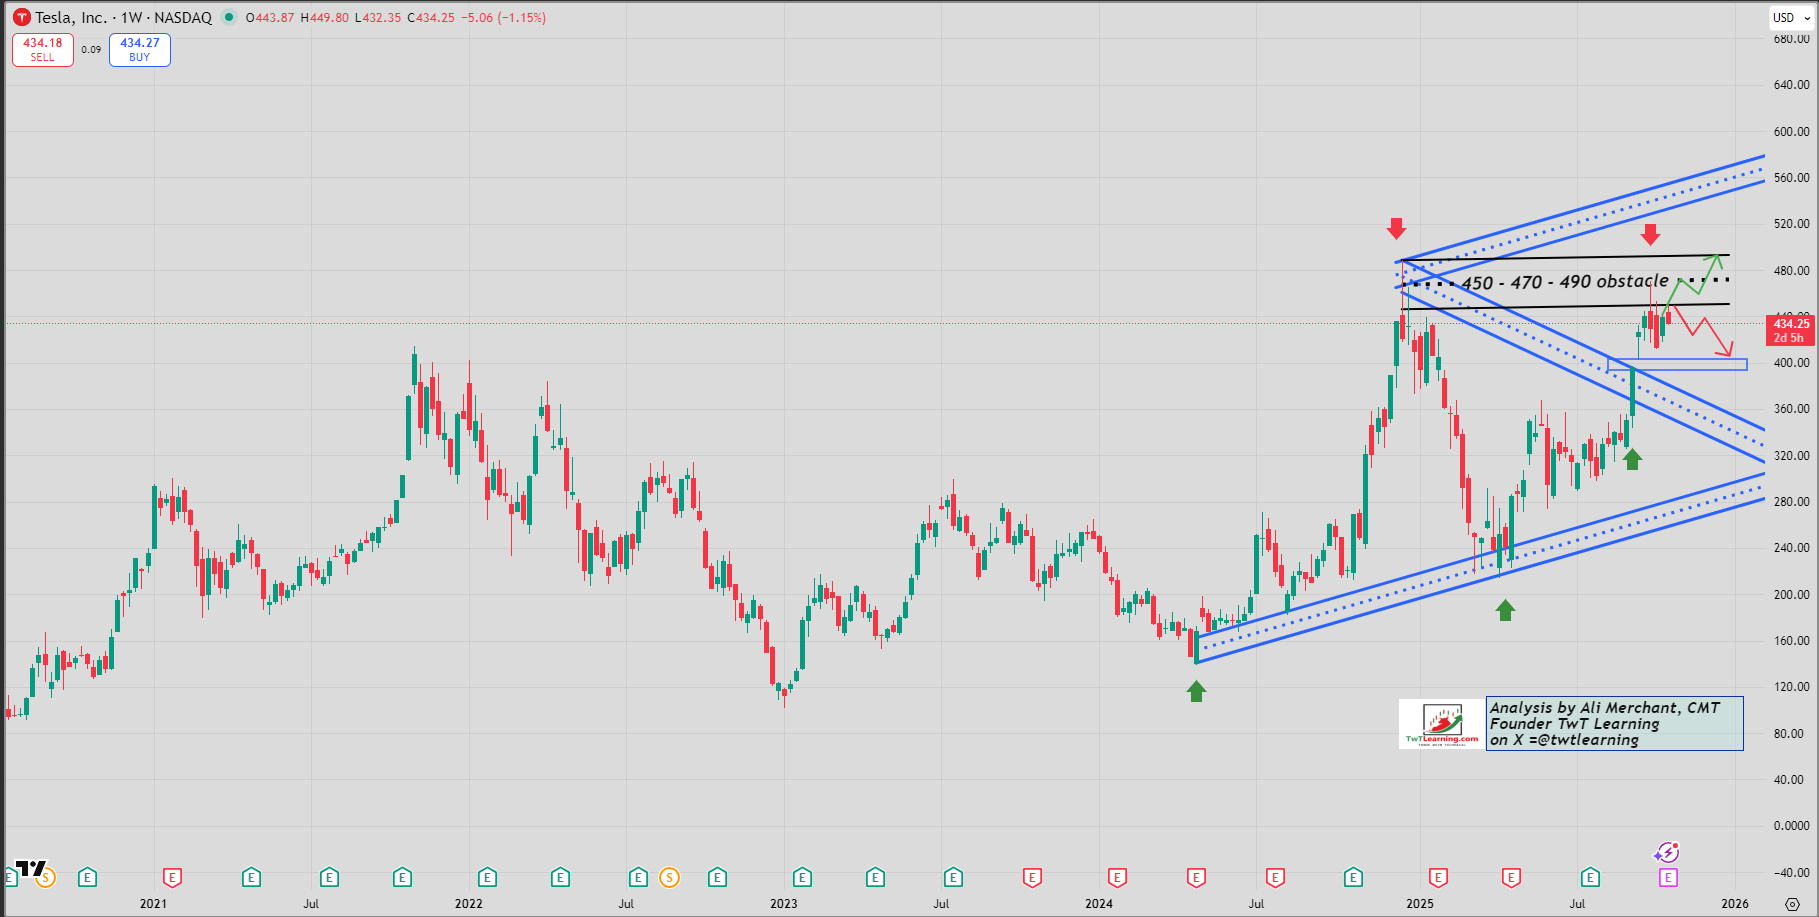Open chart settings hexagon icon
This screenshot has width=1819, height=917.
1792,904
